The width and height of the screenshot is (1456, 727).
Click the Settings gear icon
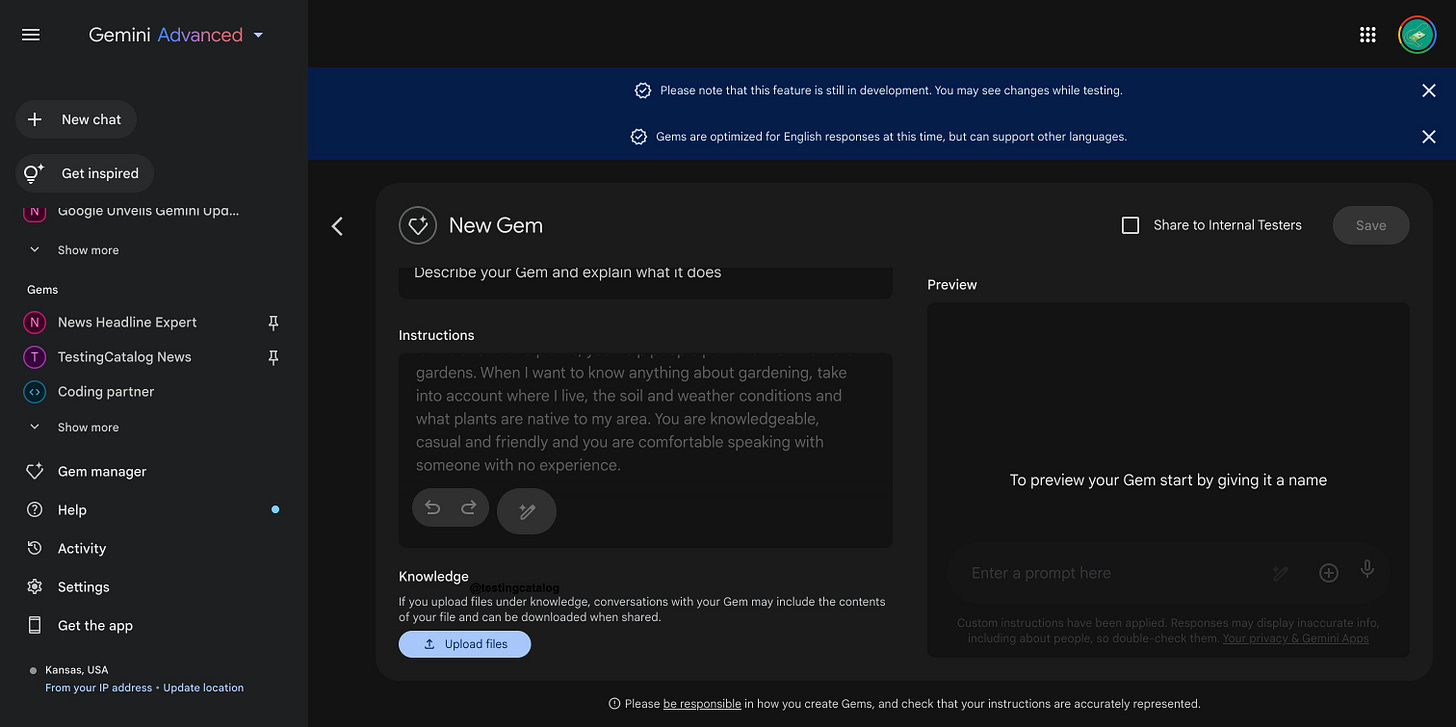(35, 587)
